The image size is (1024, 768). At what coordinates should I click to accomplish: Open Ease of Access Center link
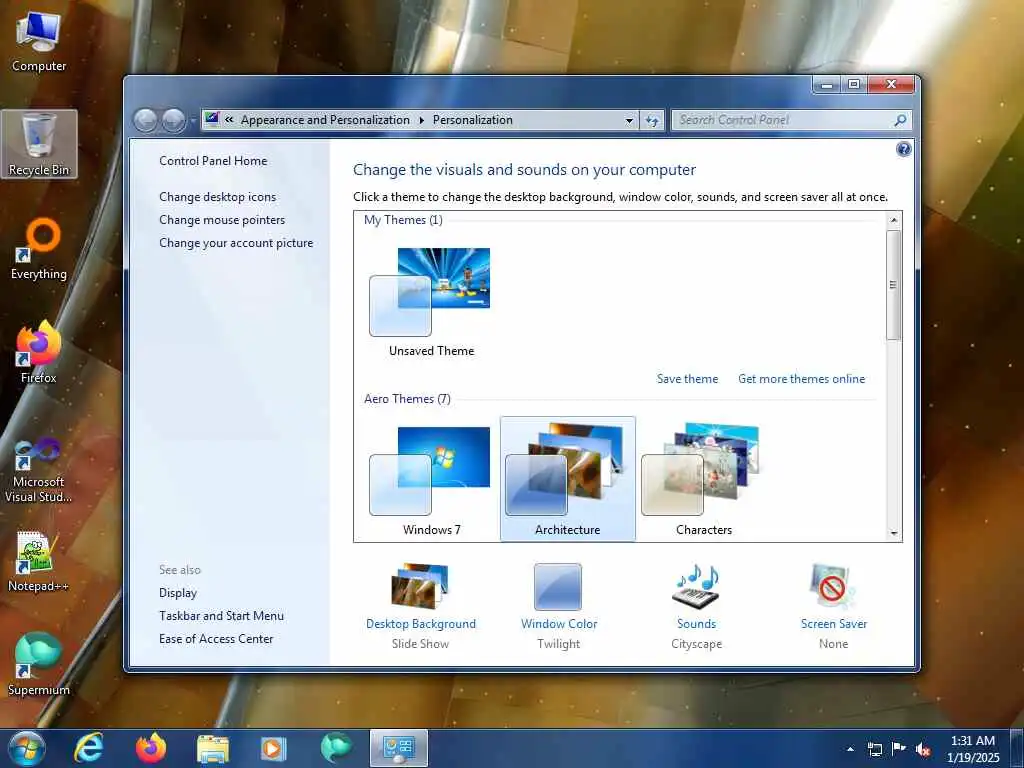pyautogui.click(x=216, y=639)
